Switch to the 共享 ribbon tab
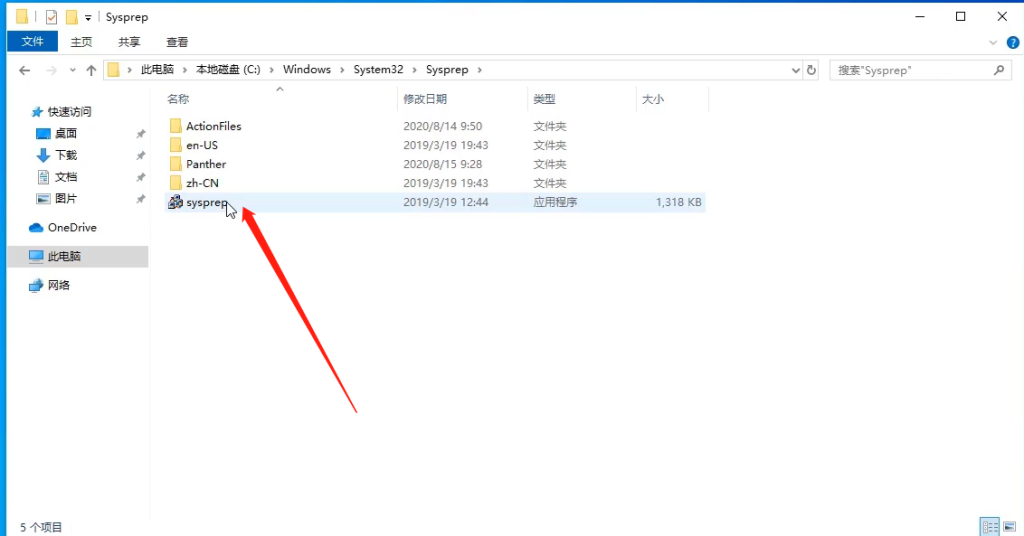Viewport: 1024px width, 536px height. tap(129, 42)
